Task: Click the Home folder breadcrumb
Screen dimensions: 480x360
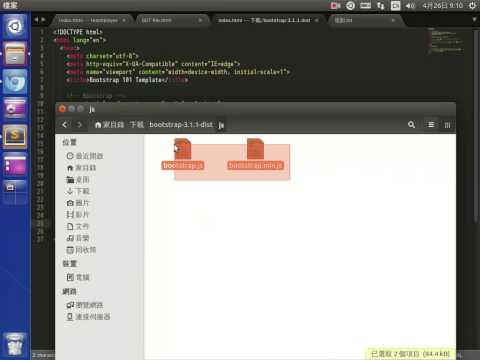Action: tap(109, 125)
